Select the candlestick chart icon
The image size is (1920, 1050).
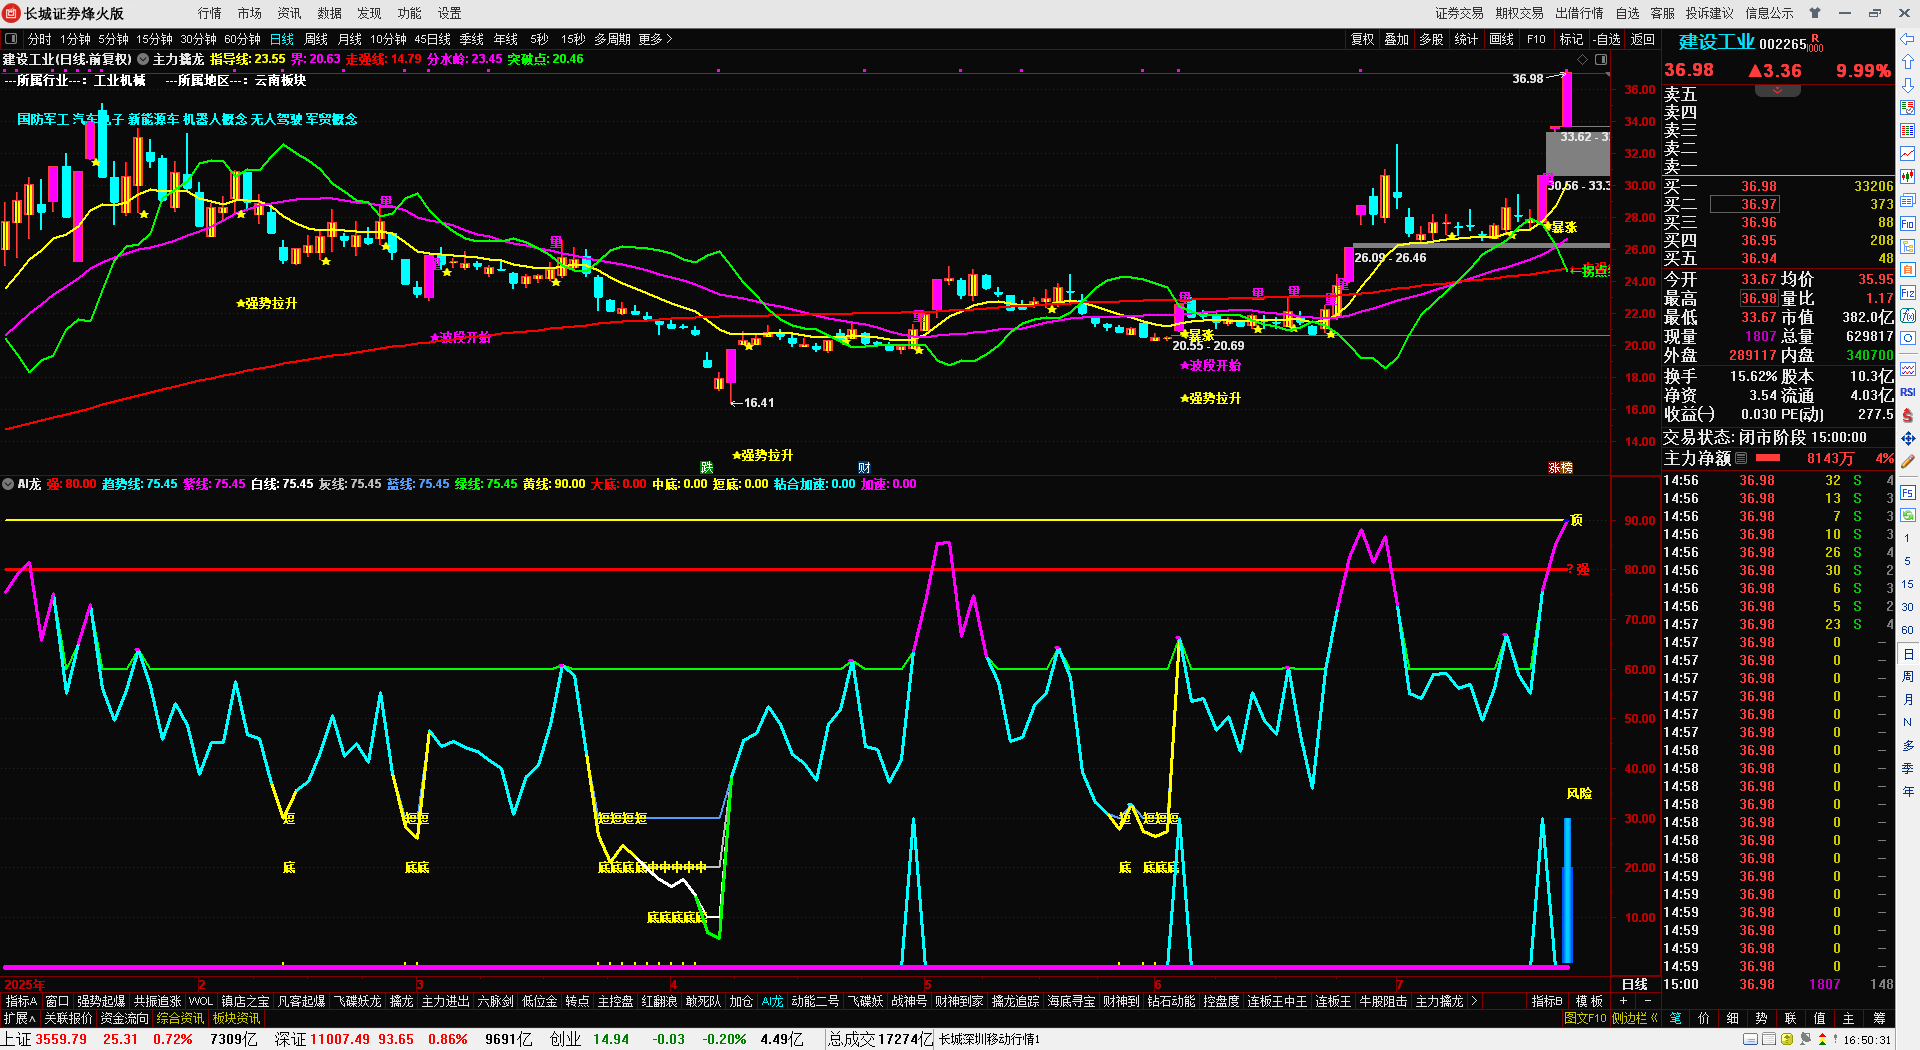(1907, 176)
